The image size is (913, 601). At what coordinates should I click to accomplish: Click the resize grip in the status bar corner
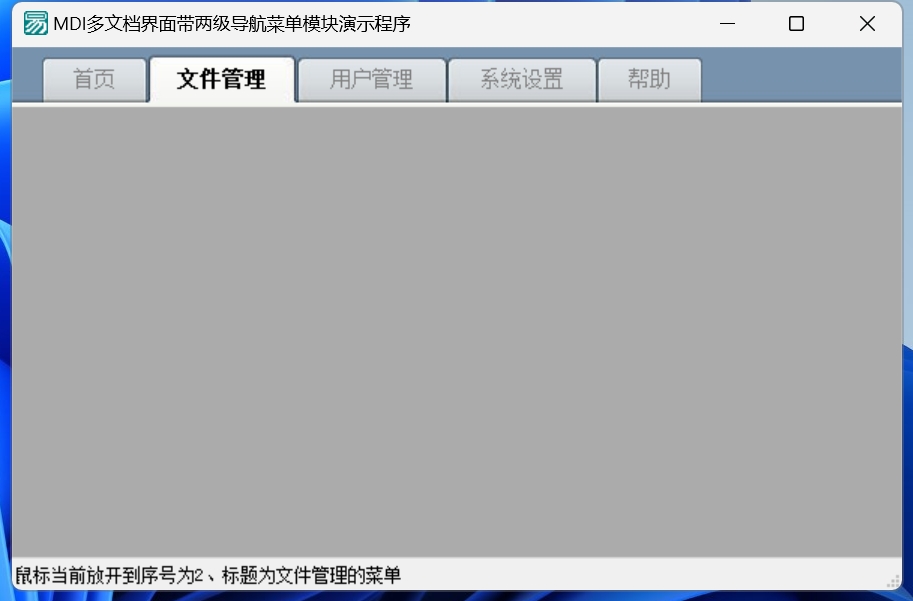[x=893, y=581]
